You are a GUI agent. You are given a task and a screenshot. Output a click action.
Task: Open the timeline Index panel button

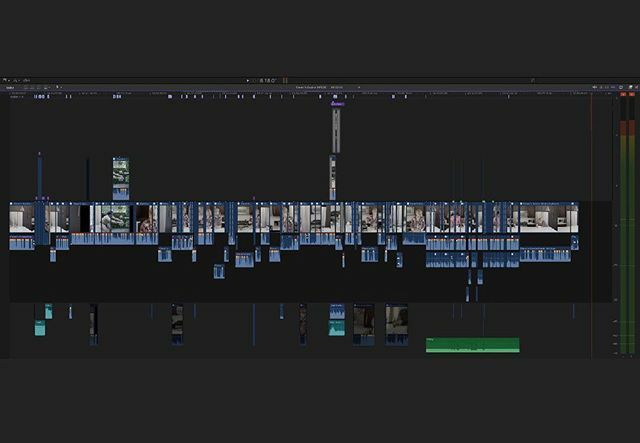[10, 87]
